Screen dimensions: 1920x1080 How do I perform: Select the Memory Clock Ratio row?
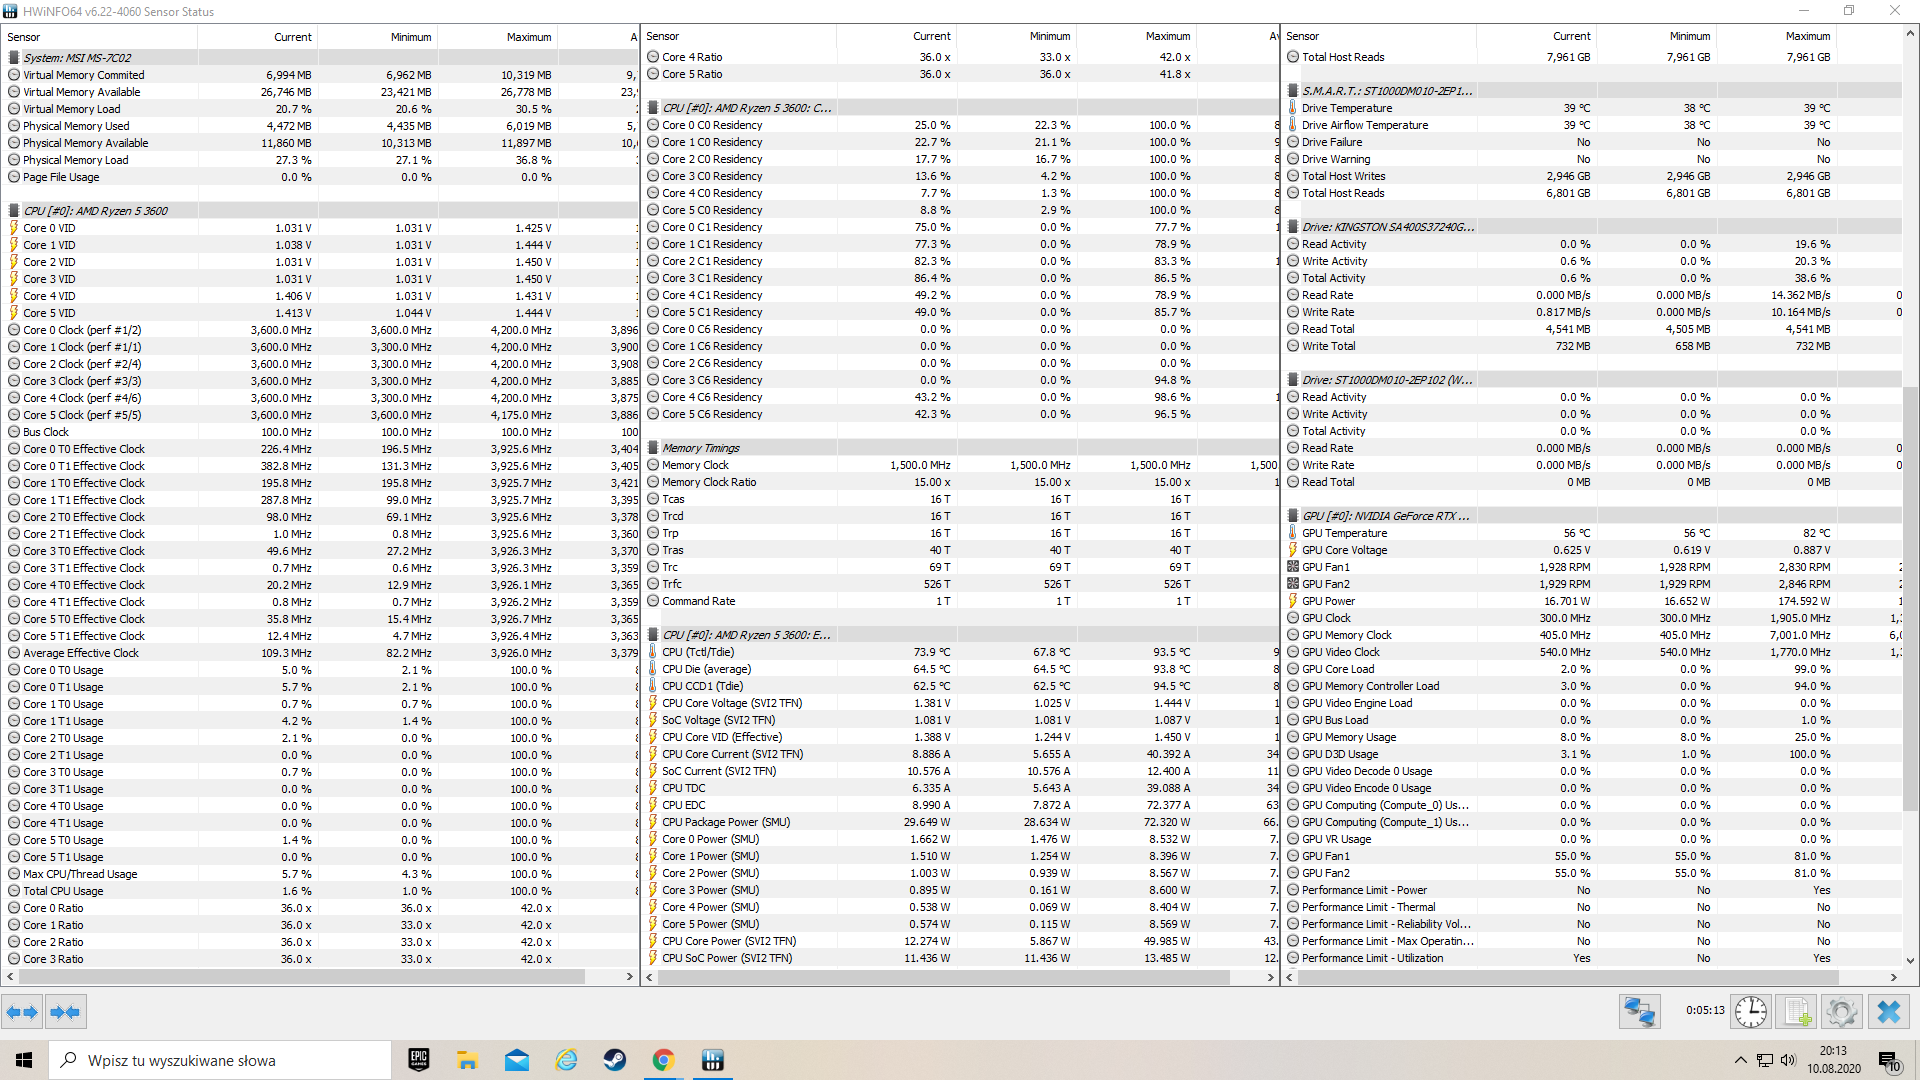click(960, 482)
